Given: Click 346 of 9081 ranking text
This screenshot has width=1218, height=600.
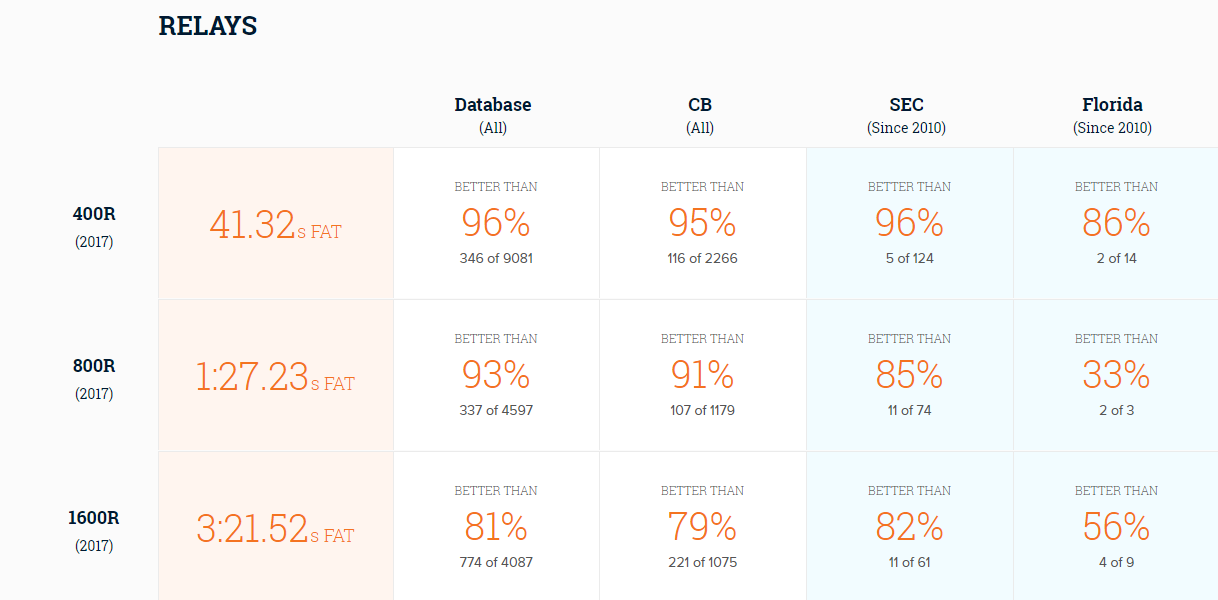Looking at the screenshot, I should [496, 258].
